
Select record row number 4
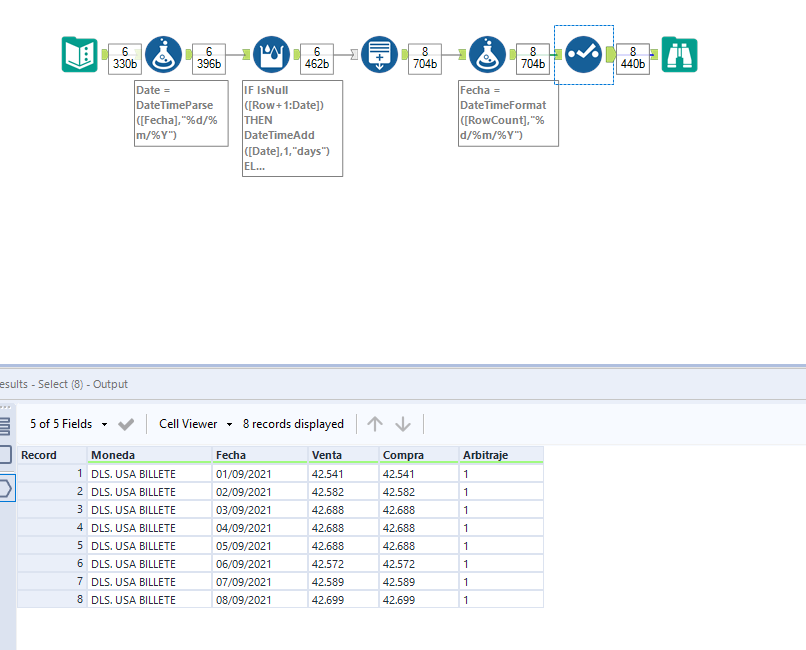52,528
